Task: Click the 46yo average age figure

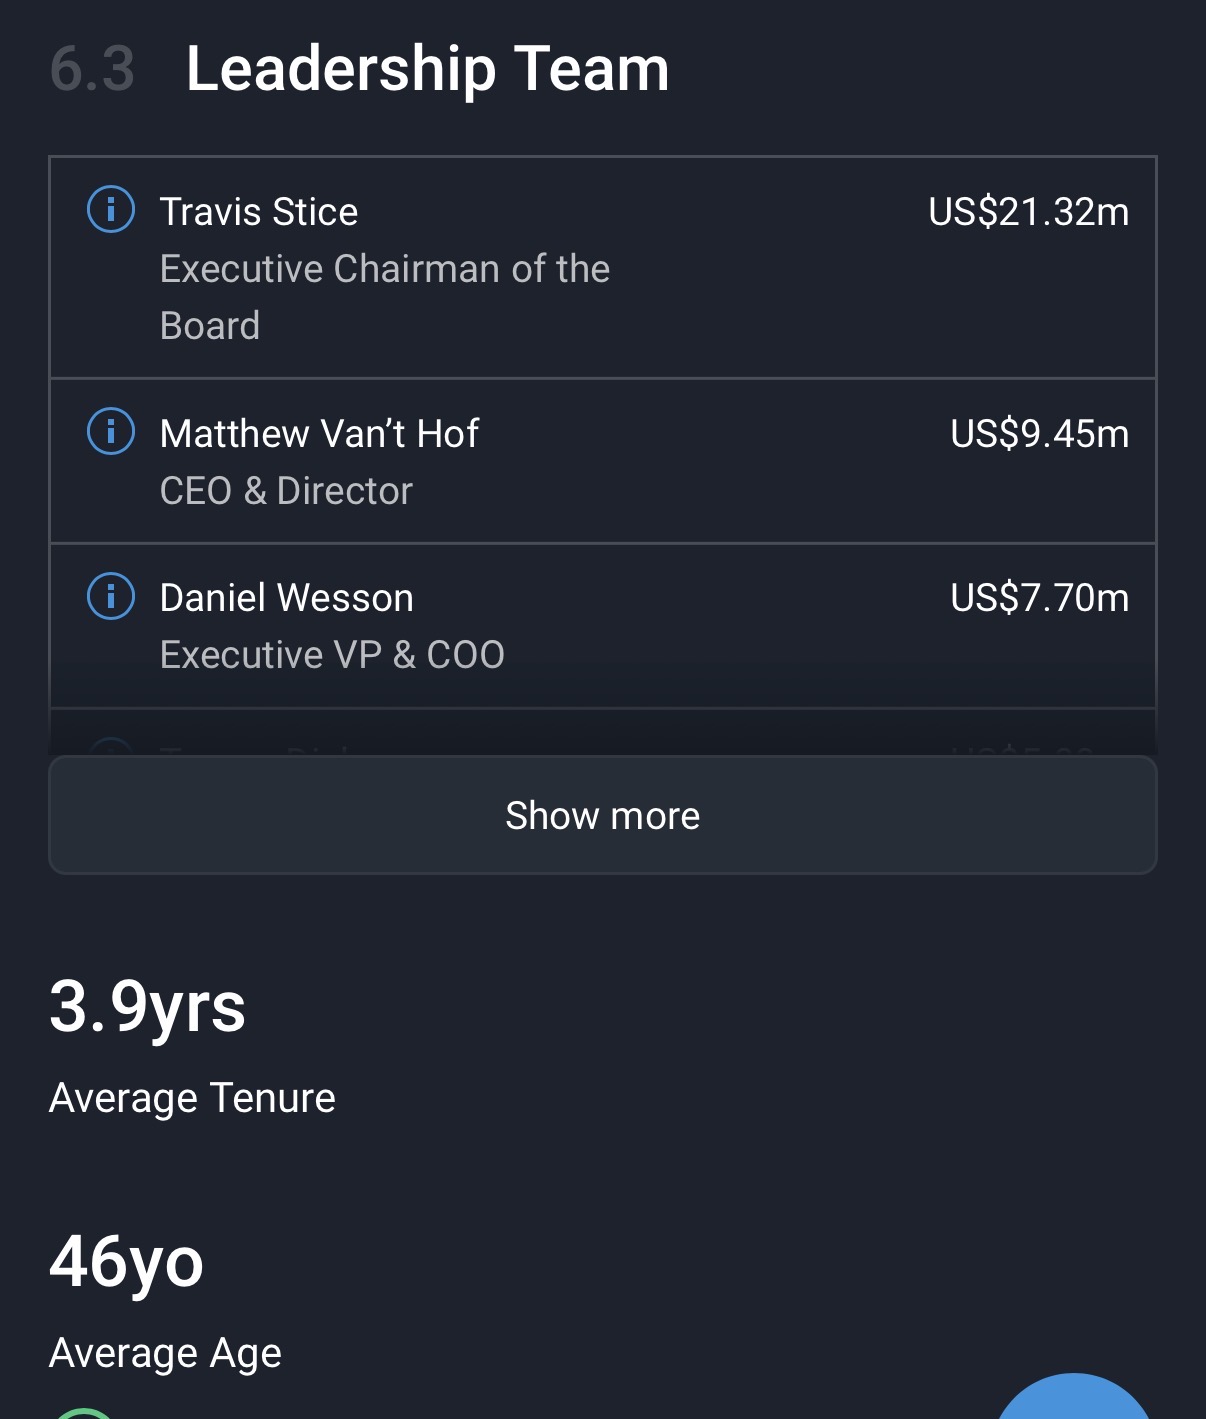Action: pyautogui.click(x=126, y=1262)
